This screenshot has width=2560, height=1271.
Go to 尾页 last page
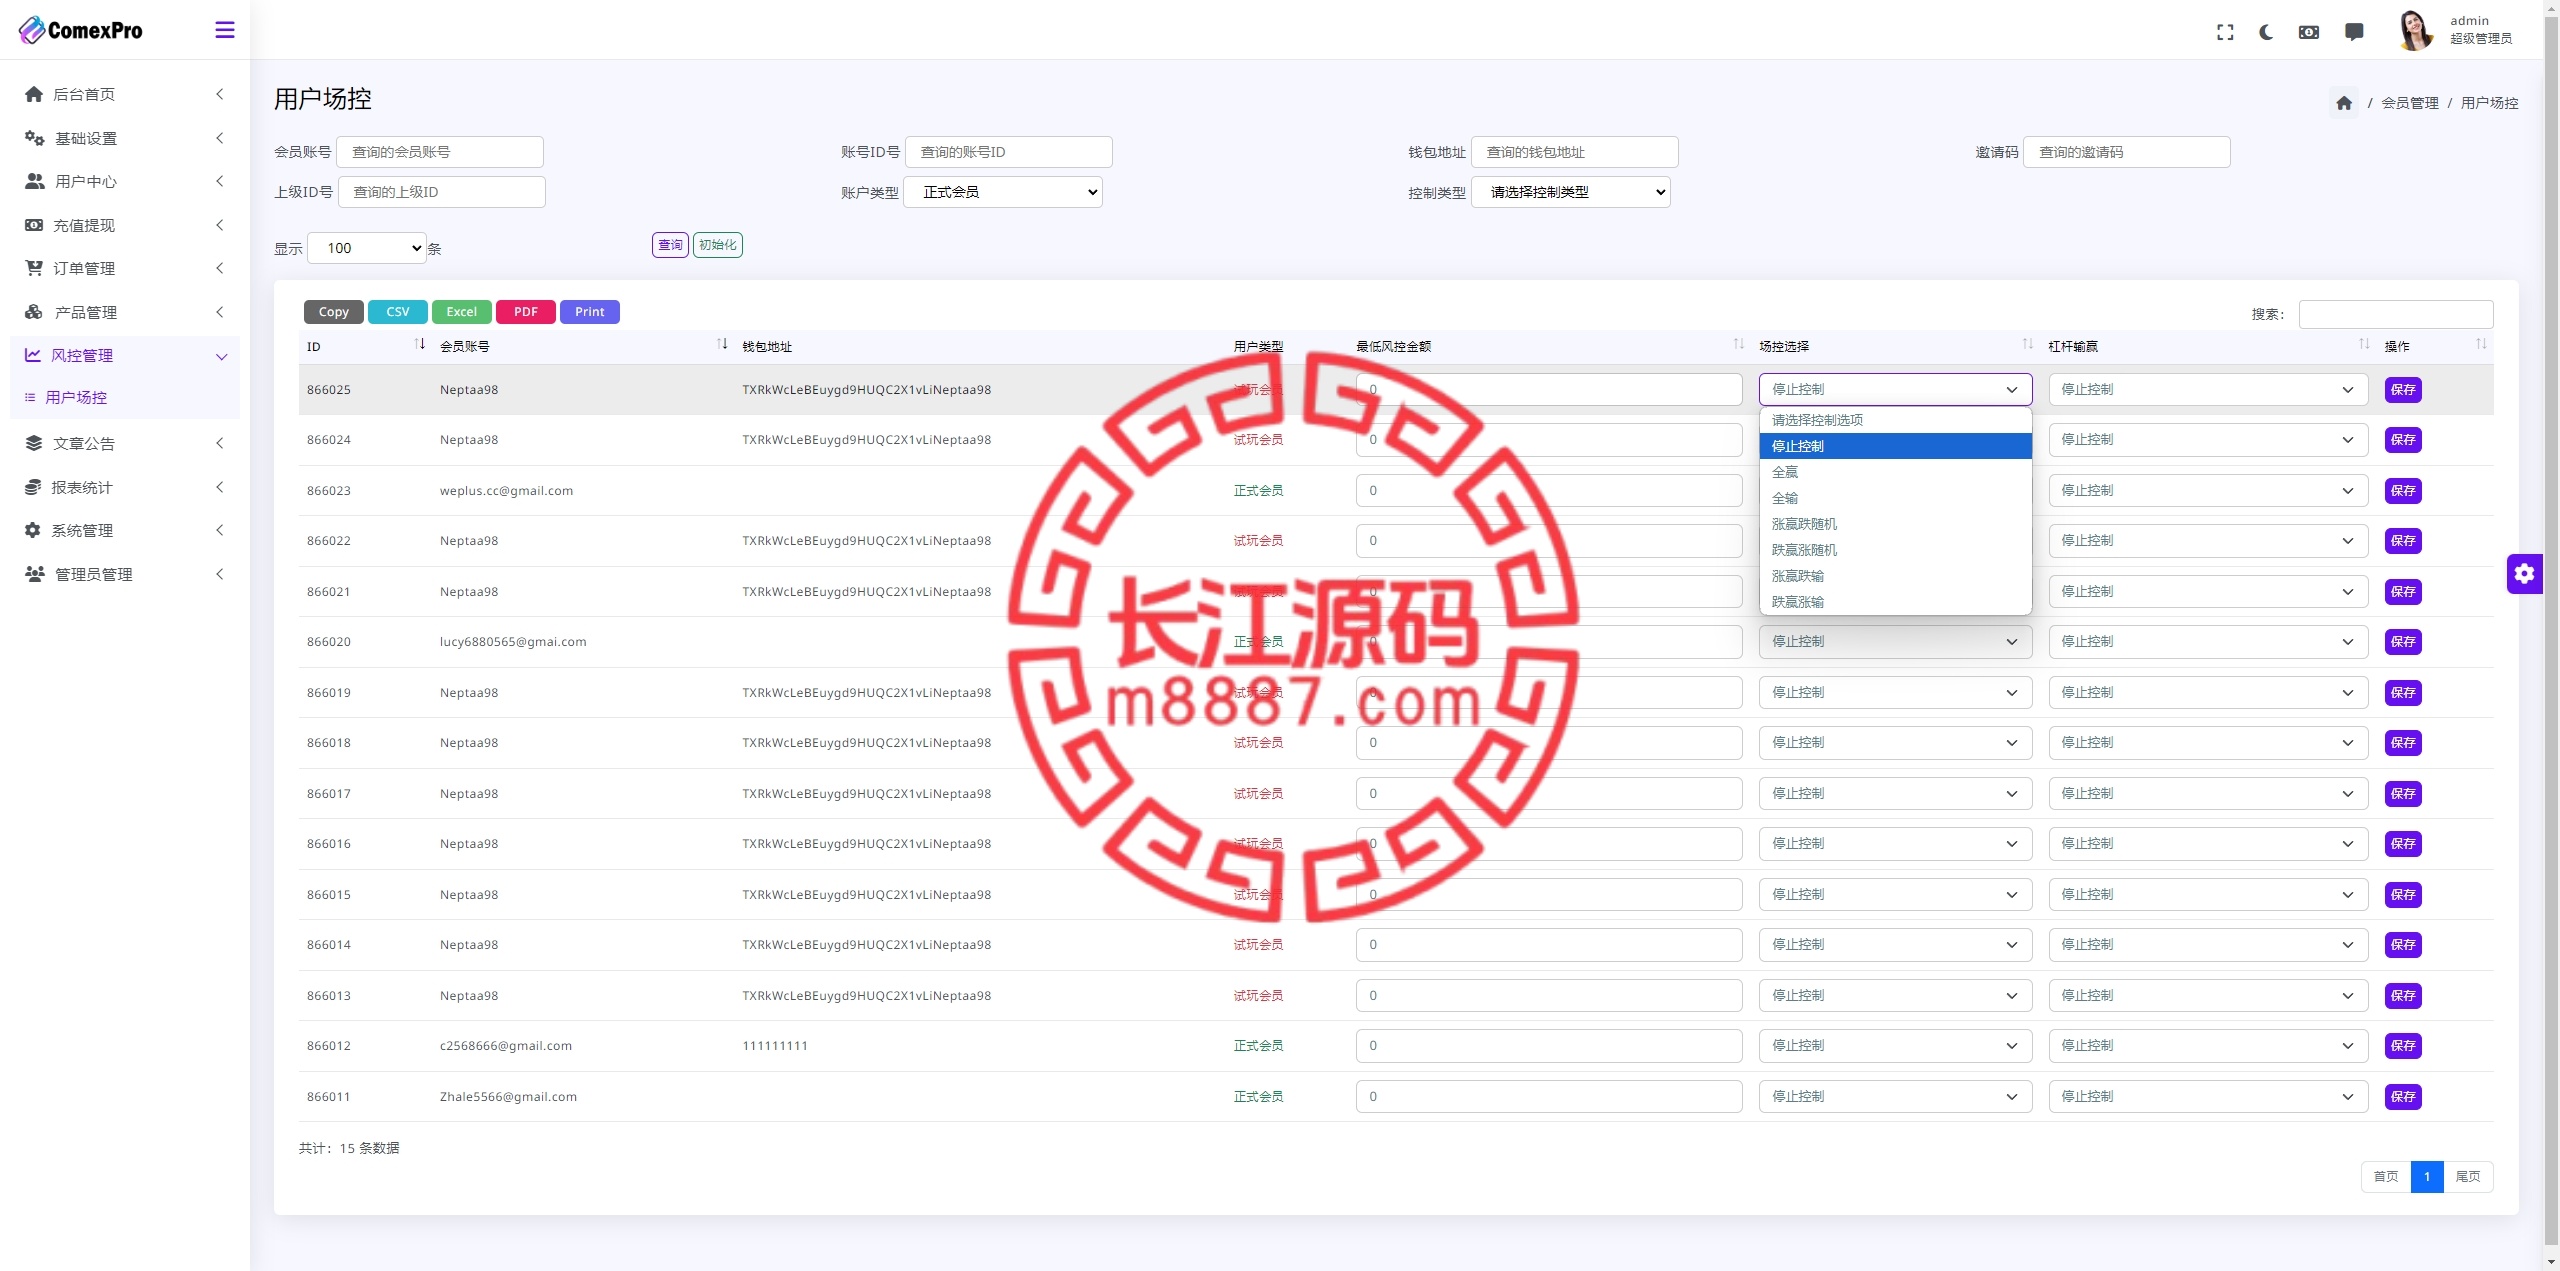coord(2468,1177)
